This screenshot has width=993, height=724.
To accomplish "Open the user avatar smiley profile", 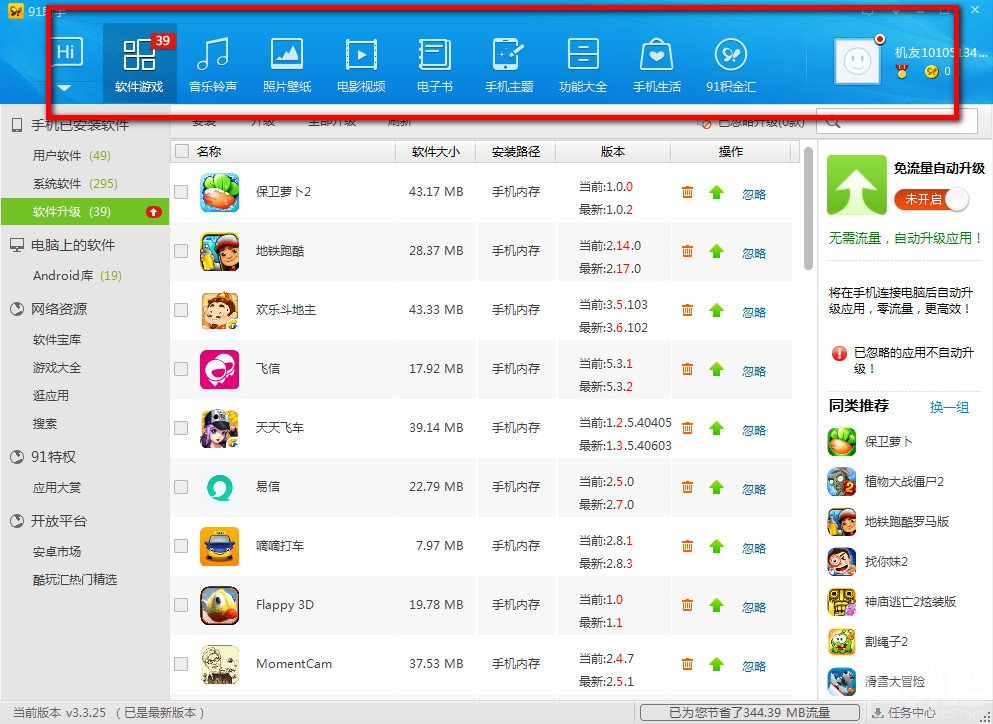I will click(857, 61).
